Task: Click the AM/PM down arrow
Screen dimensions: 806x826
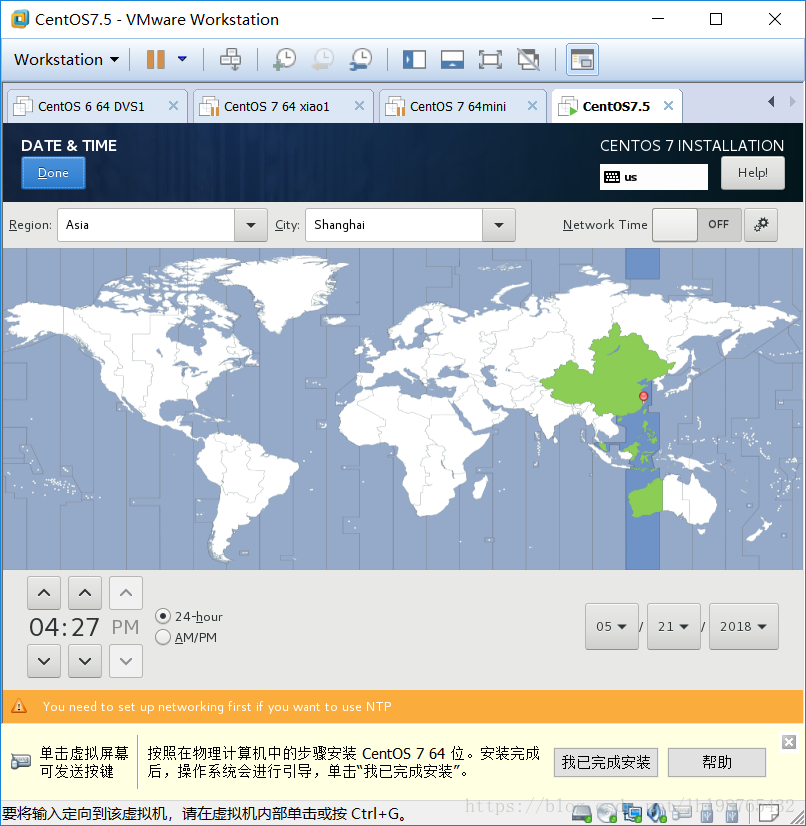Action: tap(126, 661)
